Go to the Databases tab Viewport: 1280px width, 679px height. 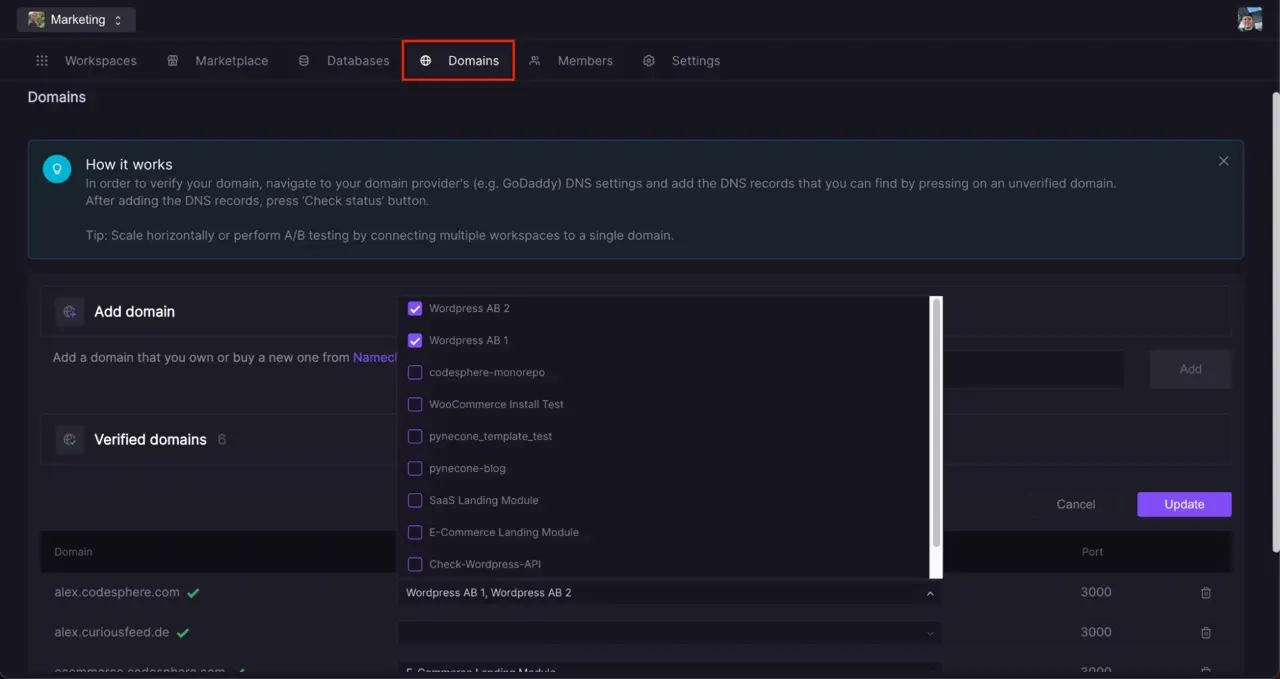pos(344,61)
